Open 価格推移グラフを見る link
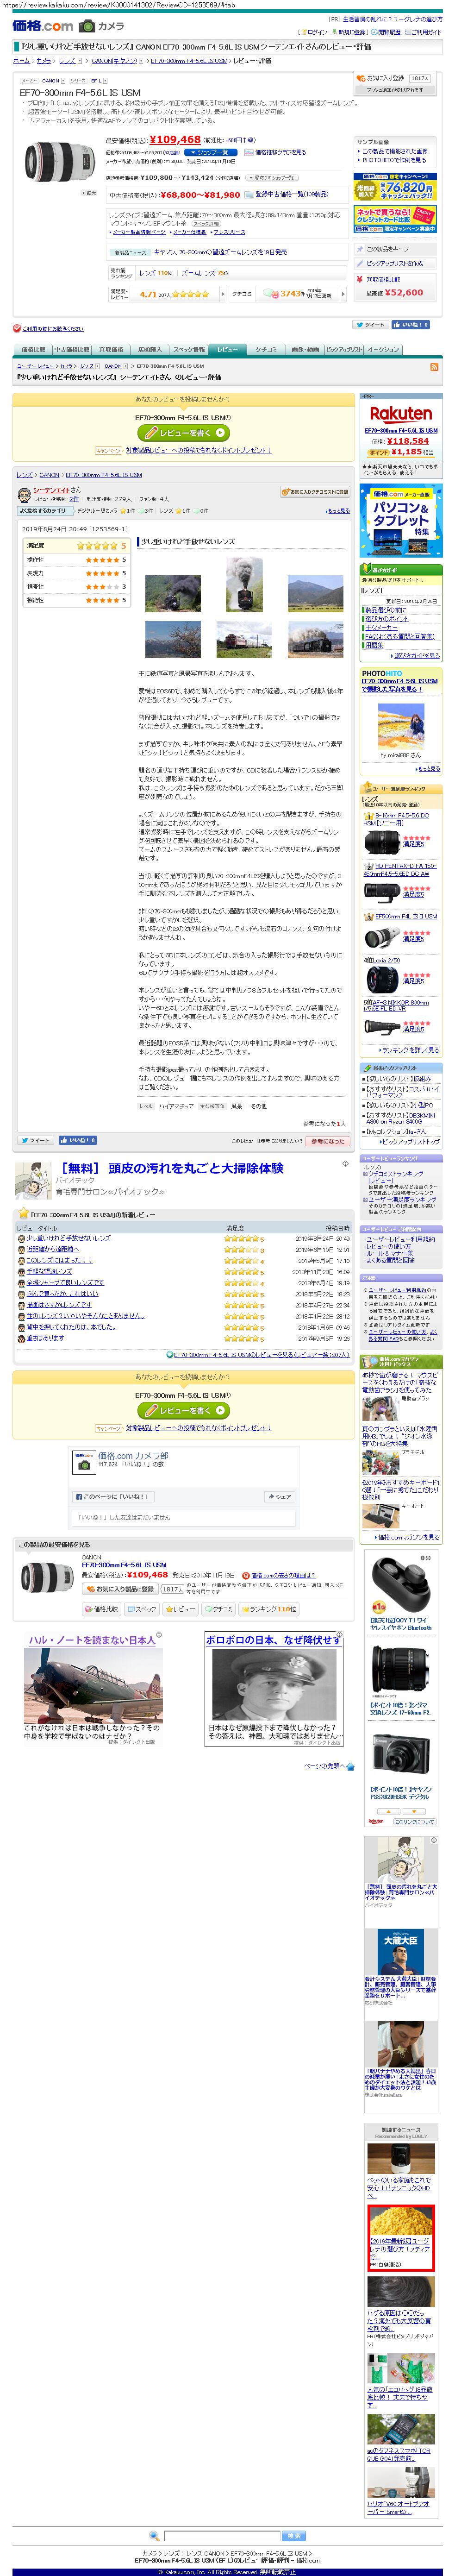This screenshot has height=2576, width=455. coord(280,153)
